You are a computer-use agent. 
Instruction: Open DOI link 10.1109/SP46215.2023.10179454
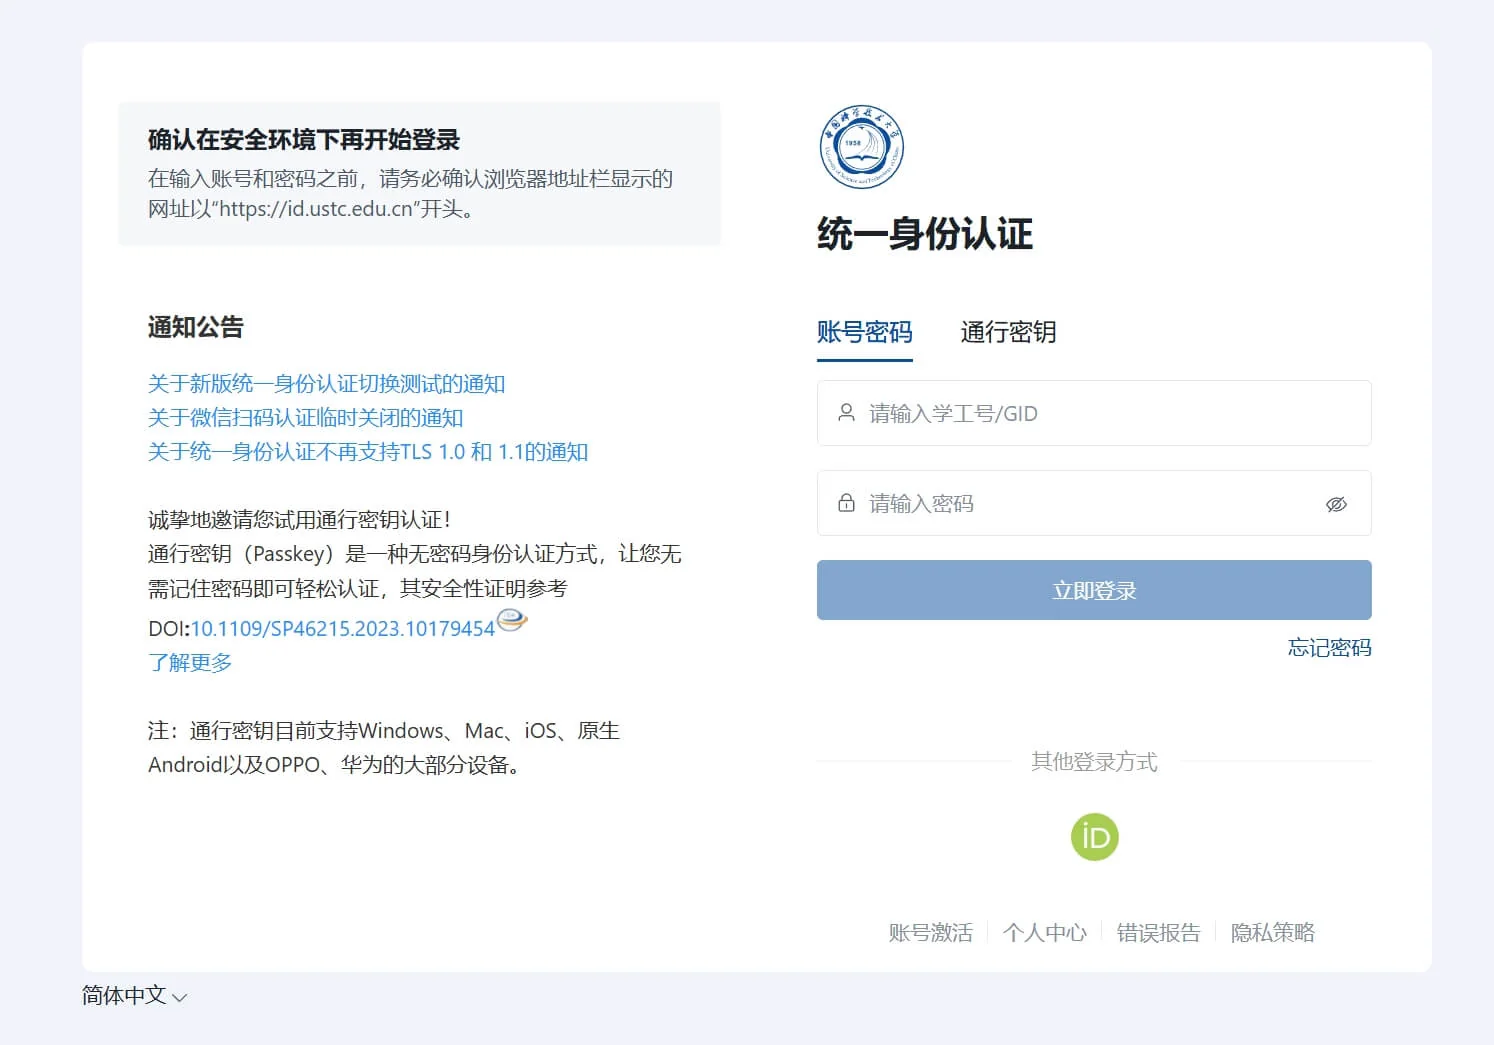[342, 629]
